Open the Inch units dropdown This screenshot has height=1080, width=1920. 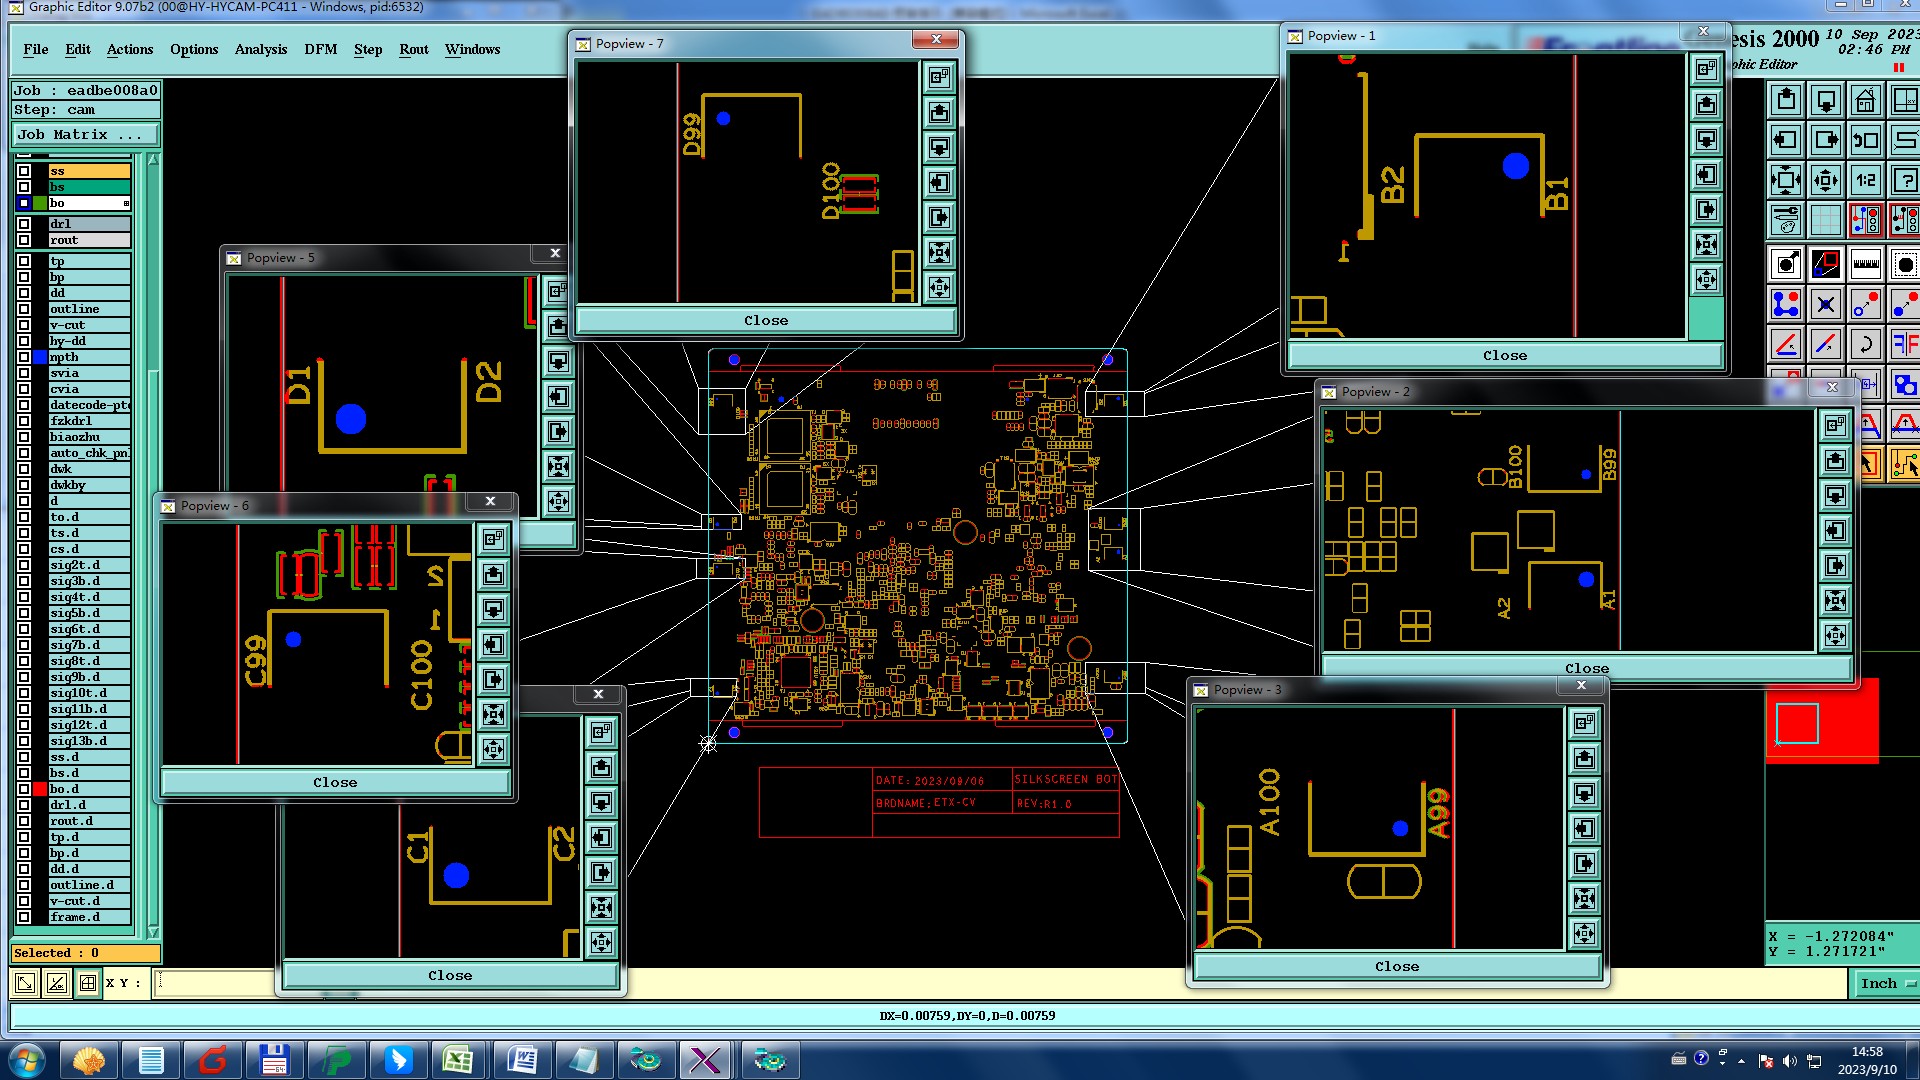[x=1886, y=984]
